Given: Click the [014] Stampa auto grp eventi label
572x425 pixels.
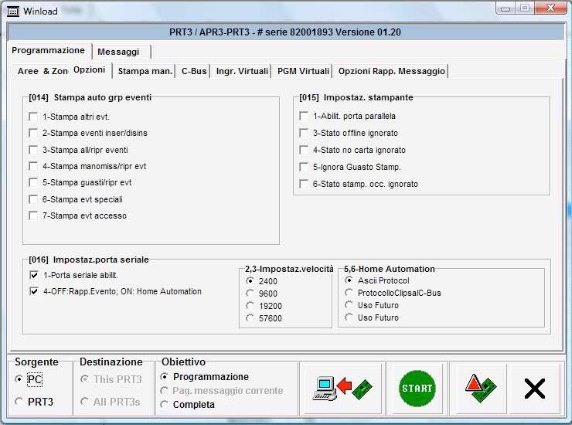Looking at the screenshot, I should pyautogui.click(x=90, y=97).
